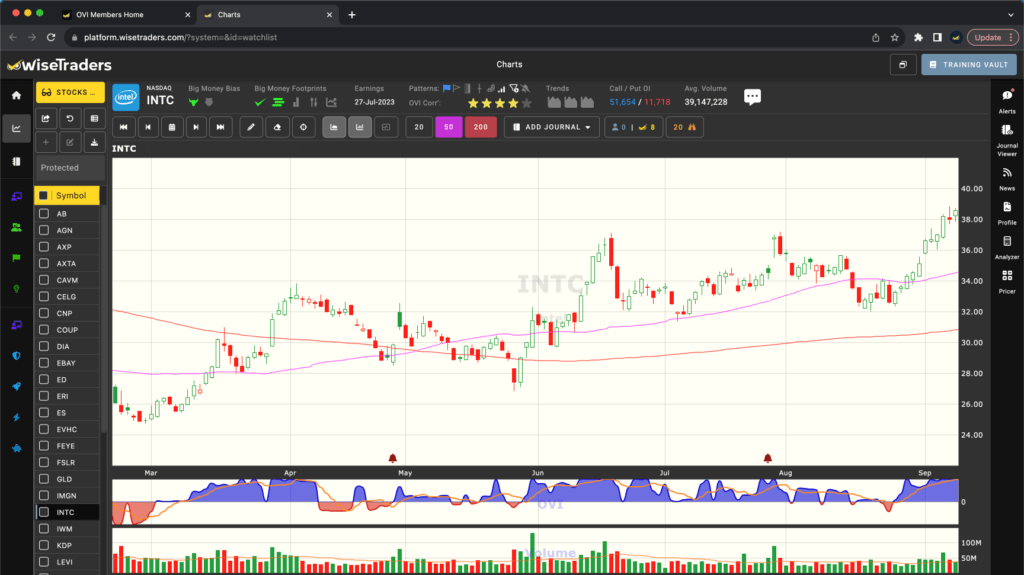Select FSLR in the symbol list
Image resolution: width=1024 pixels, height=575 pixels.
pyautogui.click(x=66, y=463)
